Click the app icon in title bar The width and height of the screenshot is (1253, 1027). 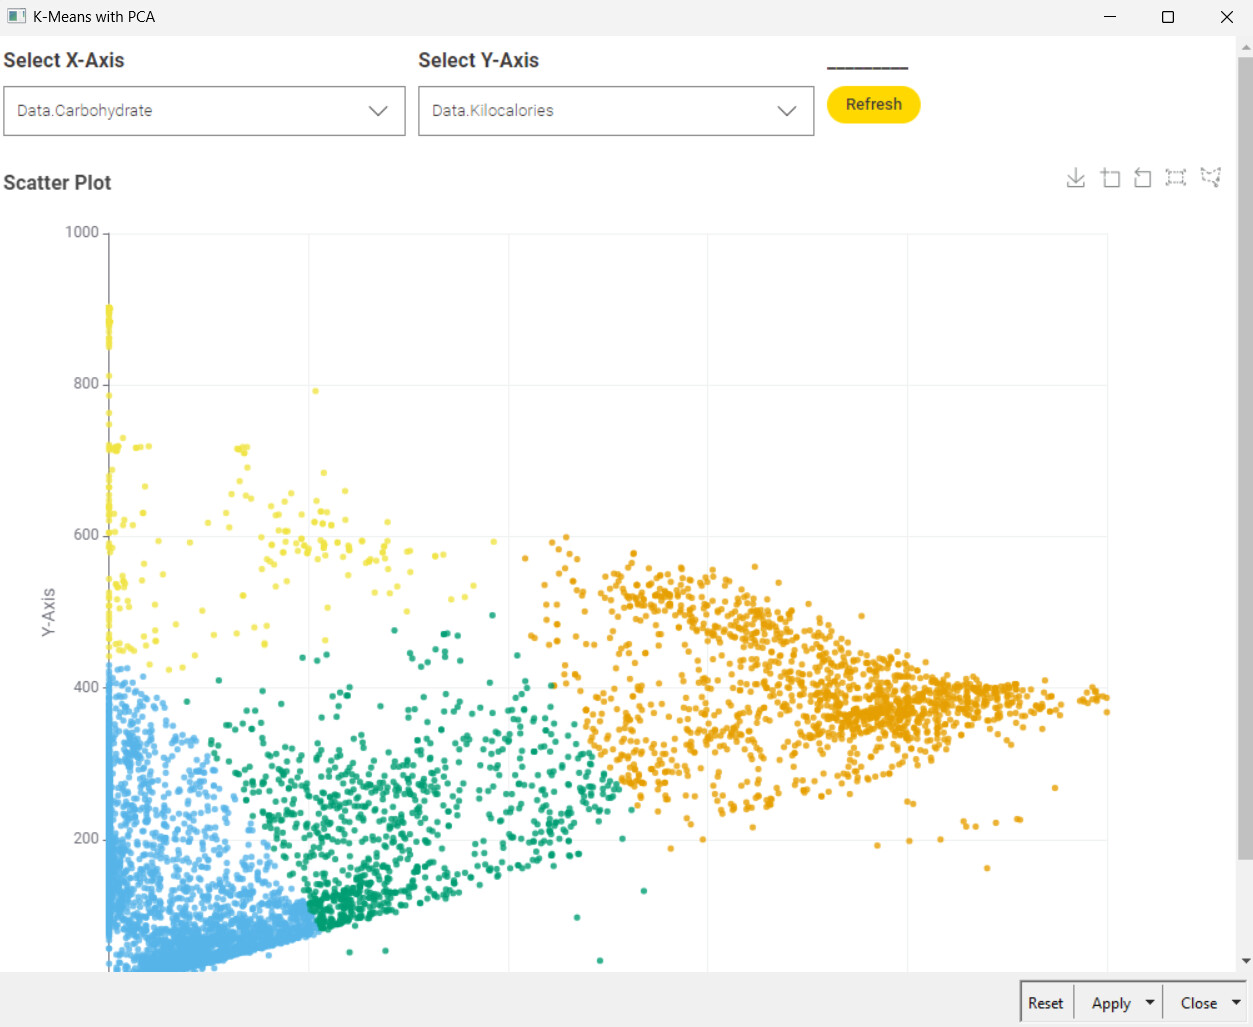click(16, 16)
